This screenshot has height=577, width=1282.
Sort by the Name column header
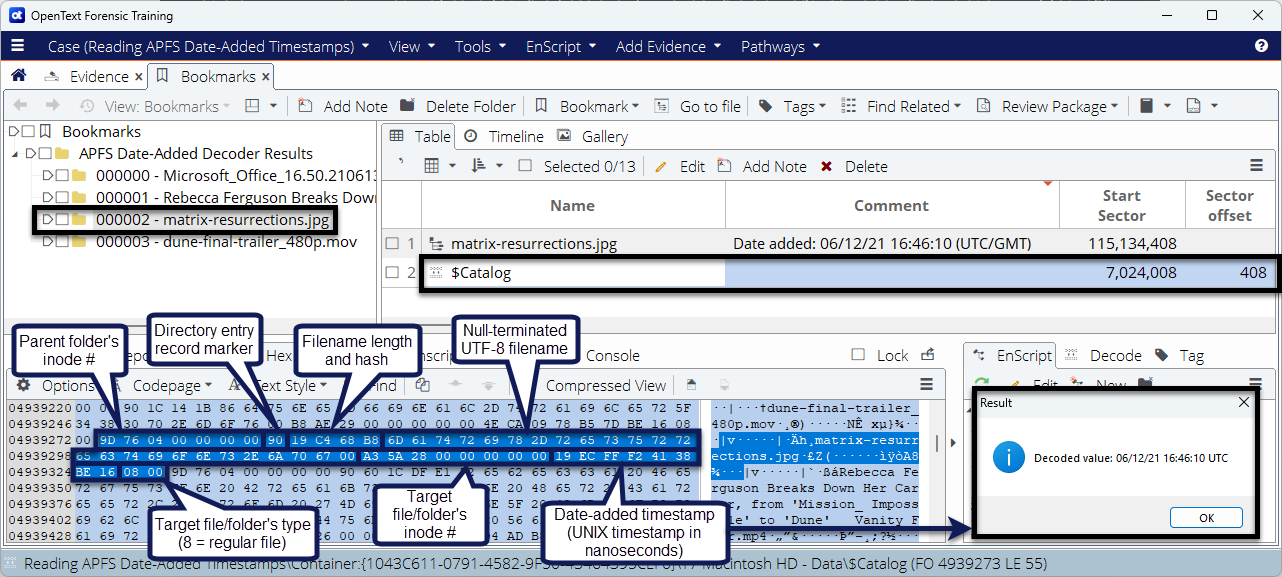[x=572, y=205]
